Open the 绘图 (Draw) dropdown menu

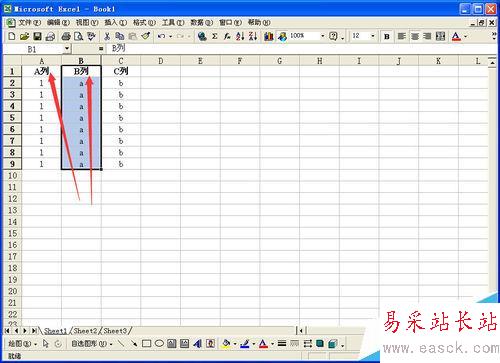[22, 344]
